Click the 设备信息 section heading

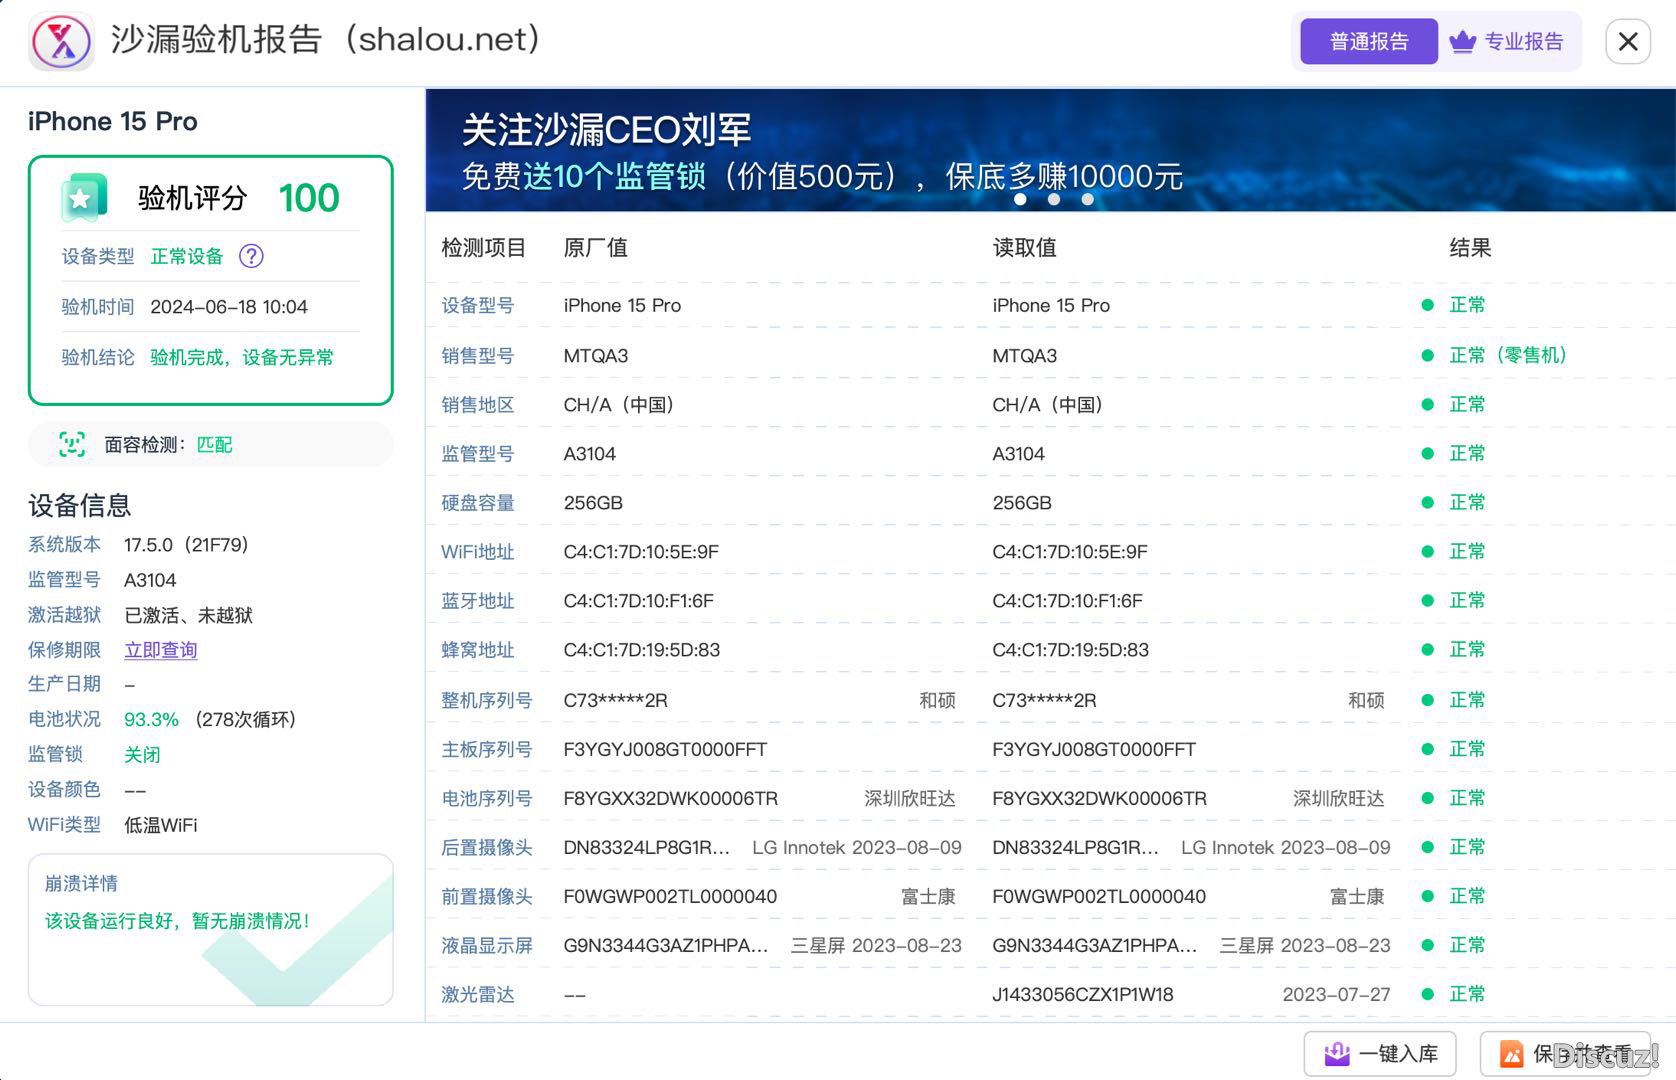pos(80,506)
